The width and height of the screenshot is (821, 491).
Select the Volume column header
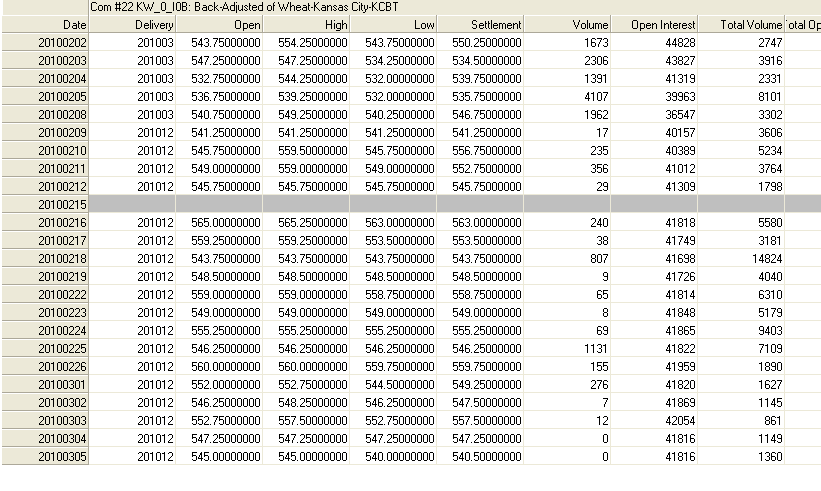click(x=567, y=23)
